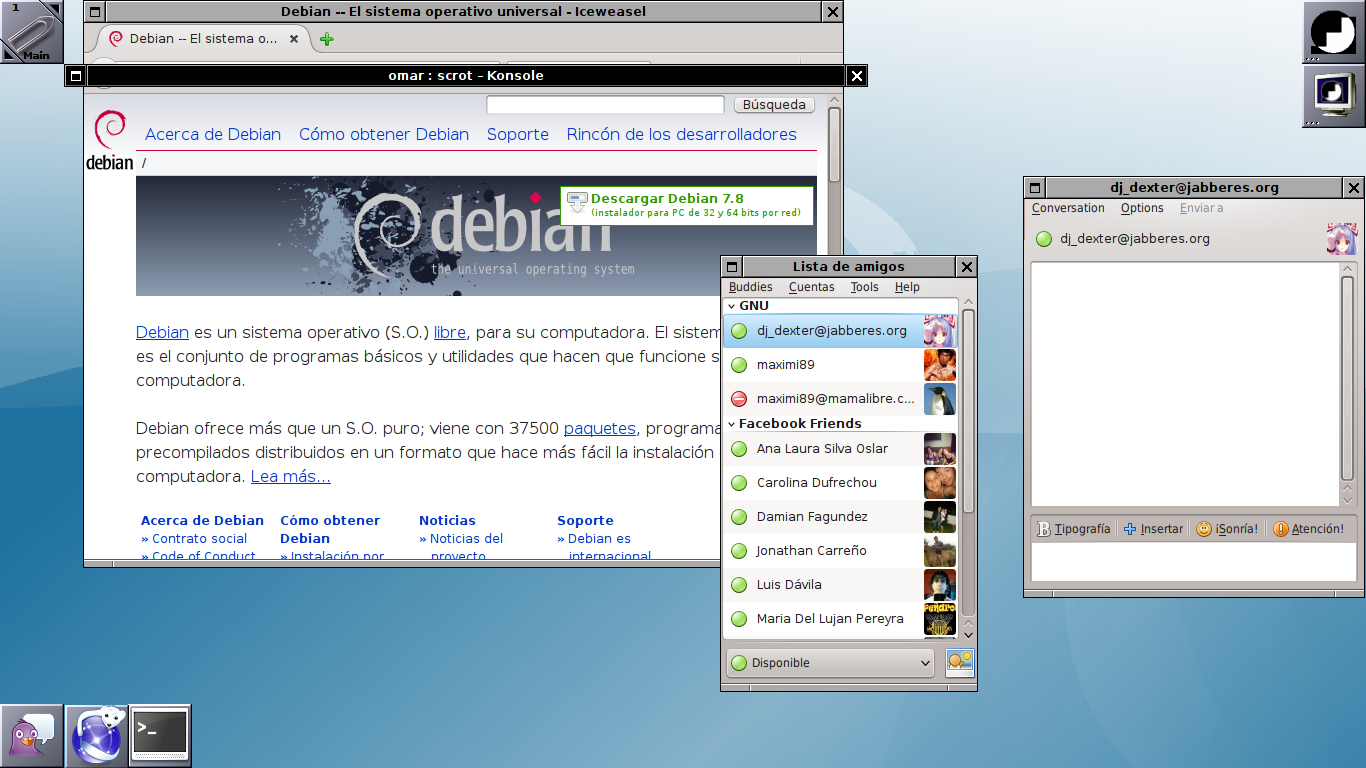
Task: Click the libre hyperlink in the paragraph
Action: click(450, 333)
